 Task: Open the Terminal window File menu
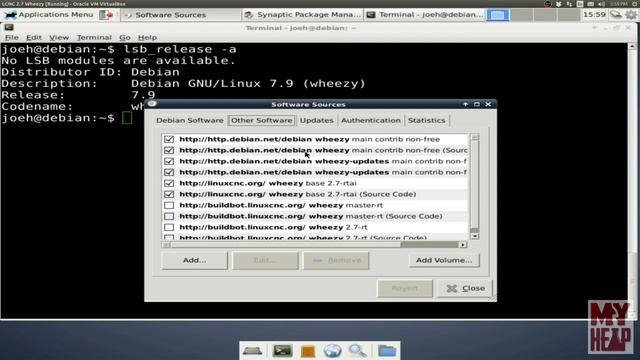[x=11, y=38]
